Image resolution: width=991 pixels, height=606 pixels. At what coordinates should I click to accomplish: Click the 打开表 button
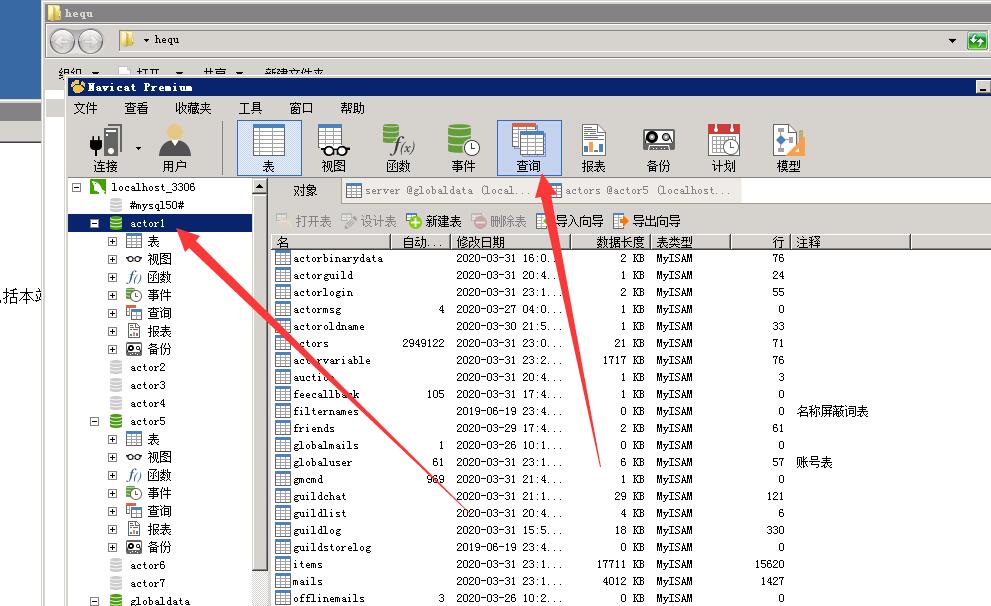[304, 221]
